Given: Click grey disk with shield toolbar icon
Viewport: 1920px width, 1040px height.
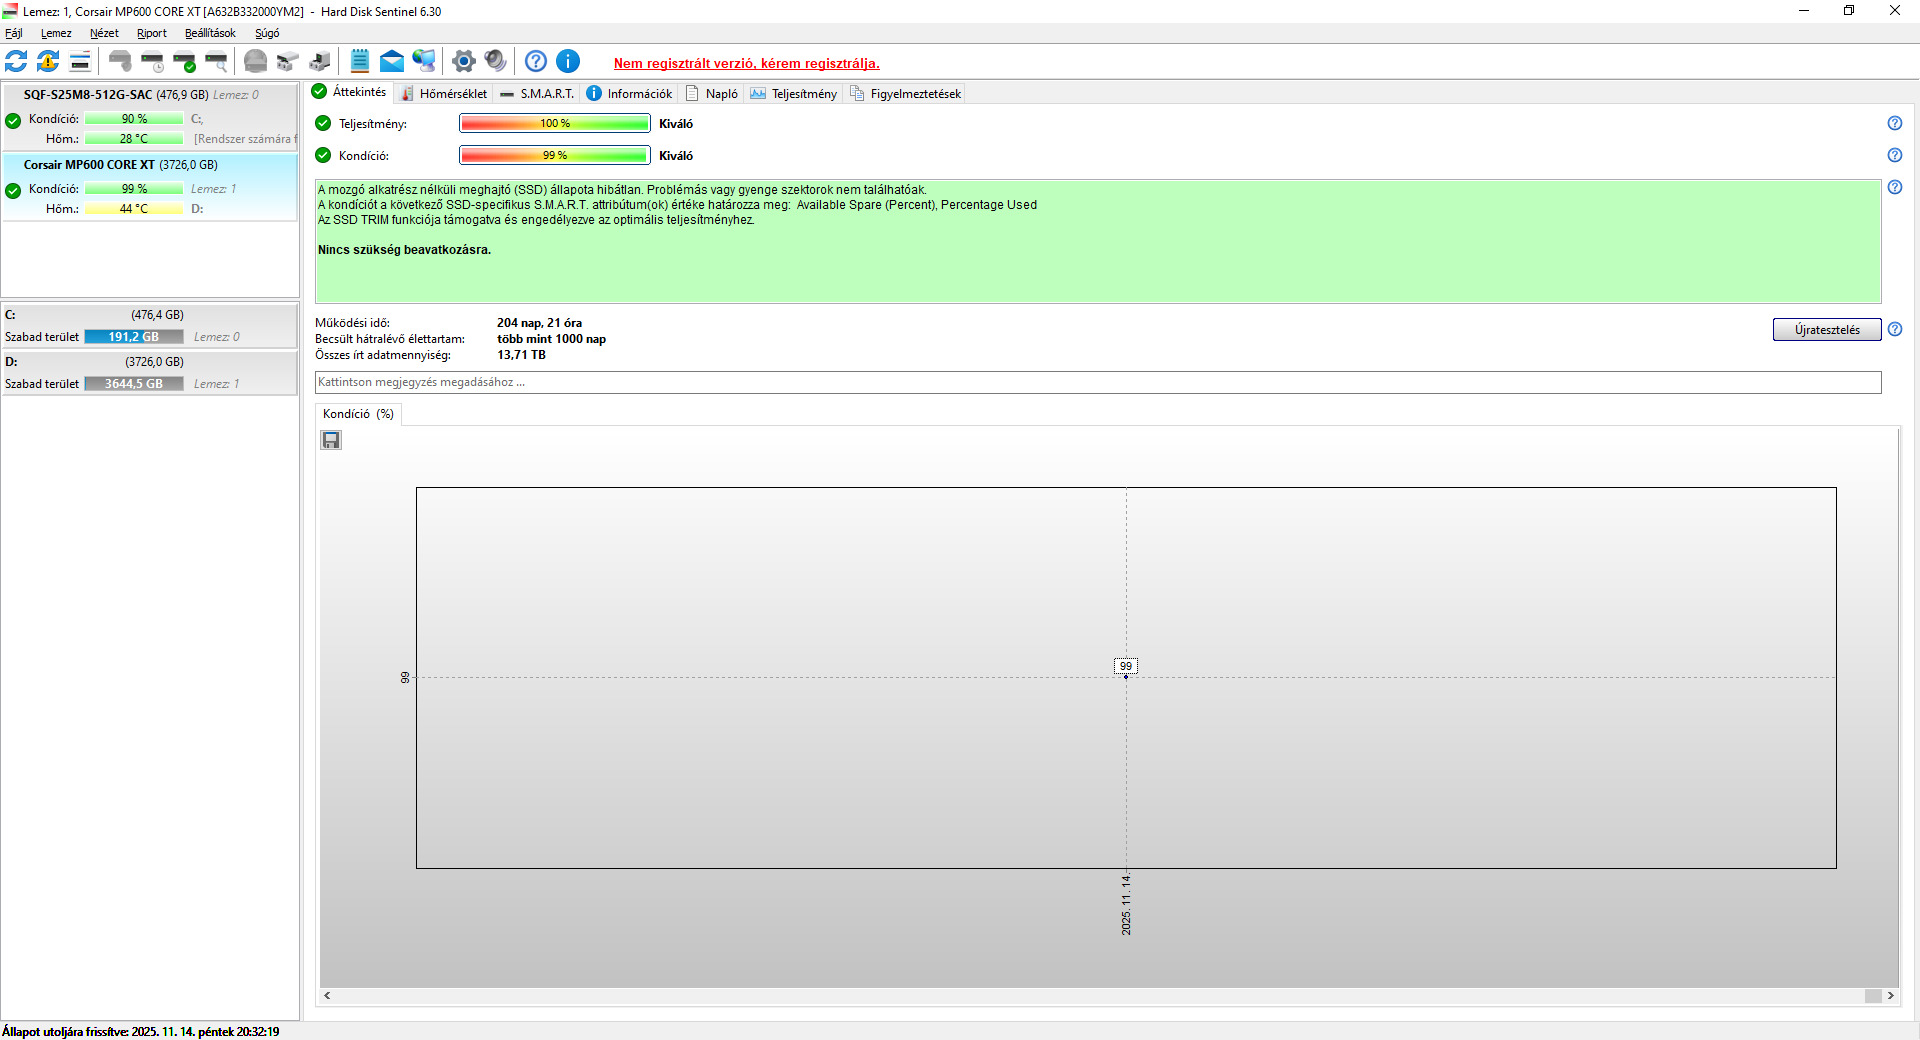Looking at the screenshot, I should pyautogui.click(x=120, y=61).
